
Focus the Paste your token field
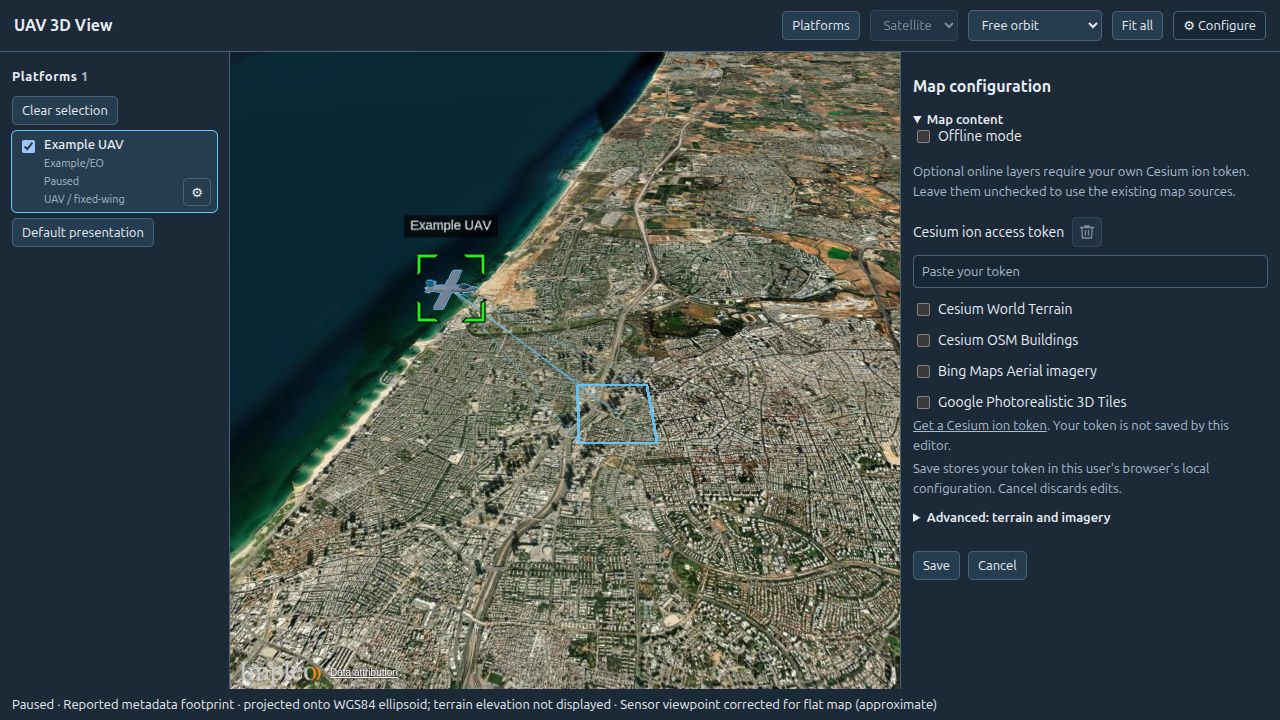coord(1090,272)
